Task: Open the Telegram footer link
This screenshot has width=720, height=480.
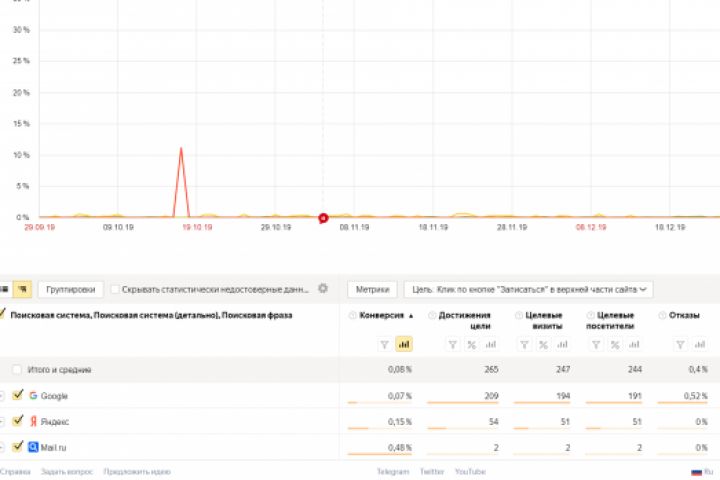Action: tap(393, 471)
